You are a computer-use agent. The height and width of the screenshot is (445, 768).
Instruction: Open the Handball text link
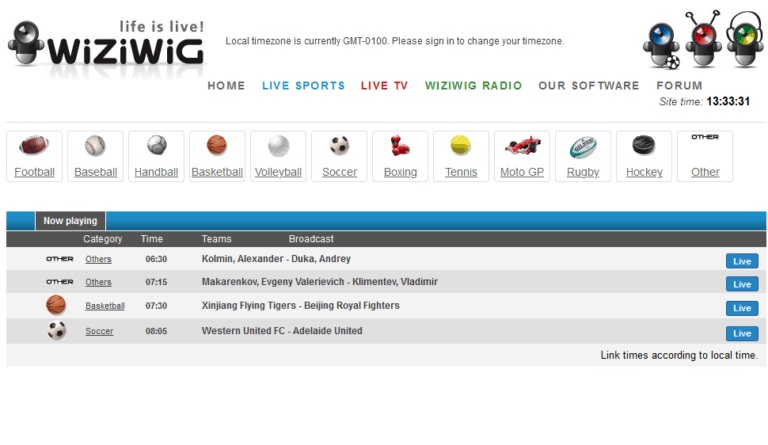156,172
